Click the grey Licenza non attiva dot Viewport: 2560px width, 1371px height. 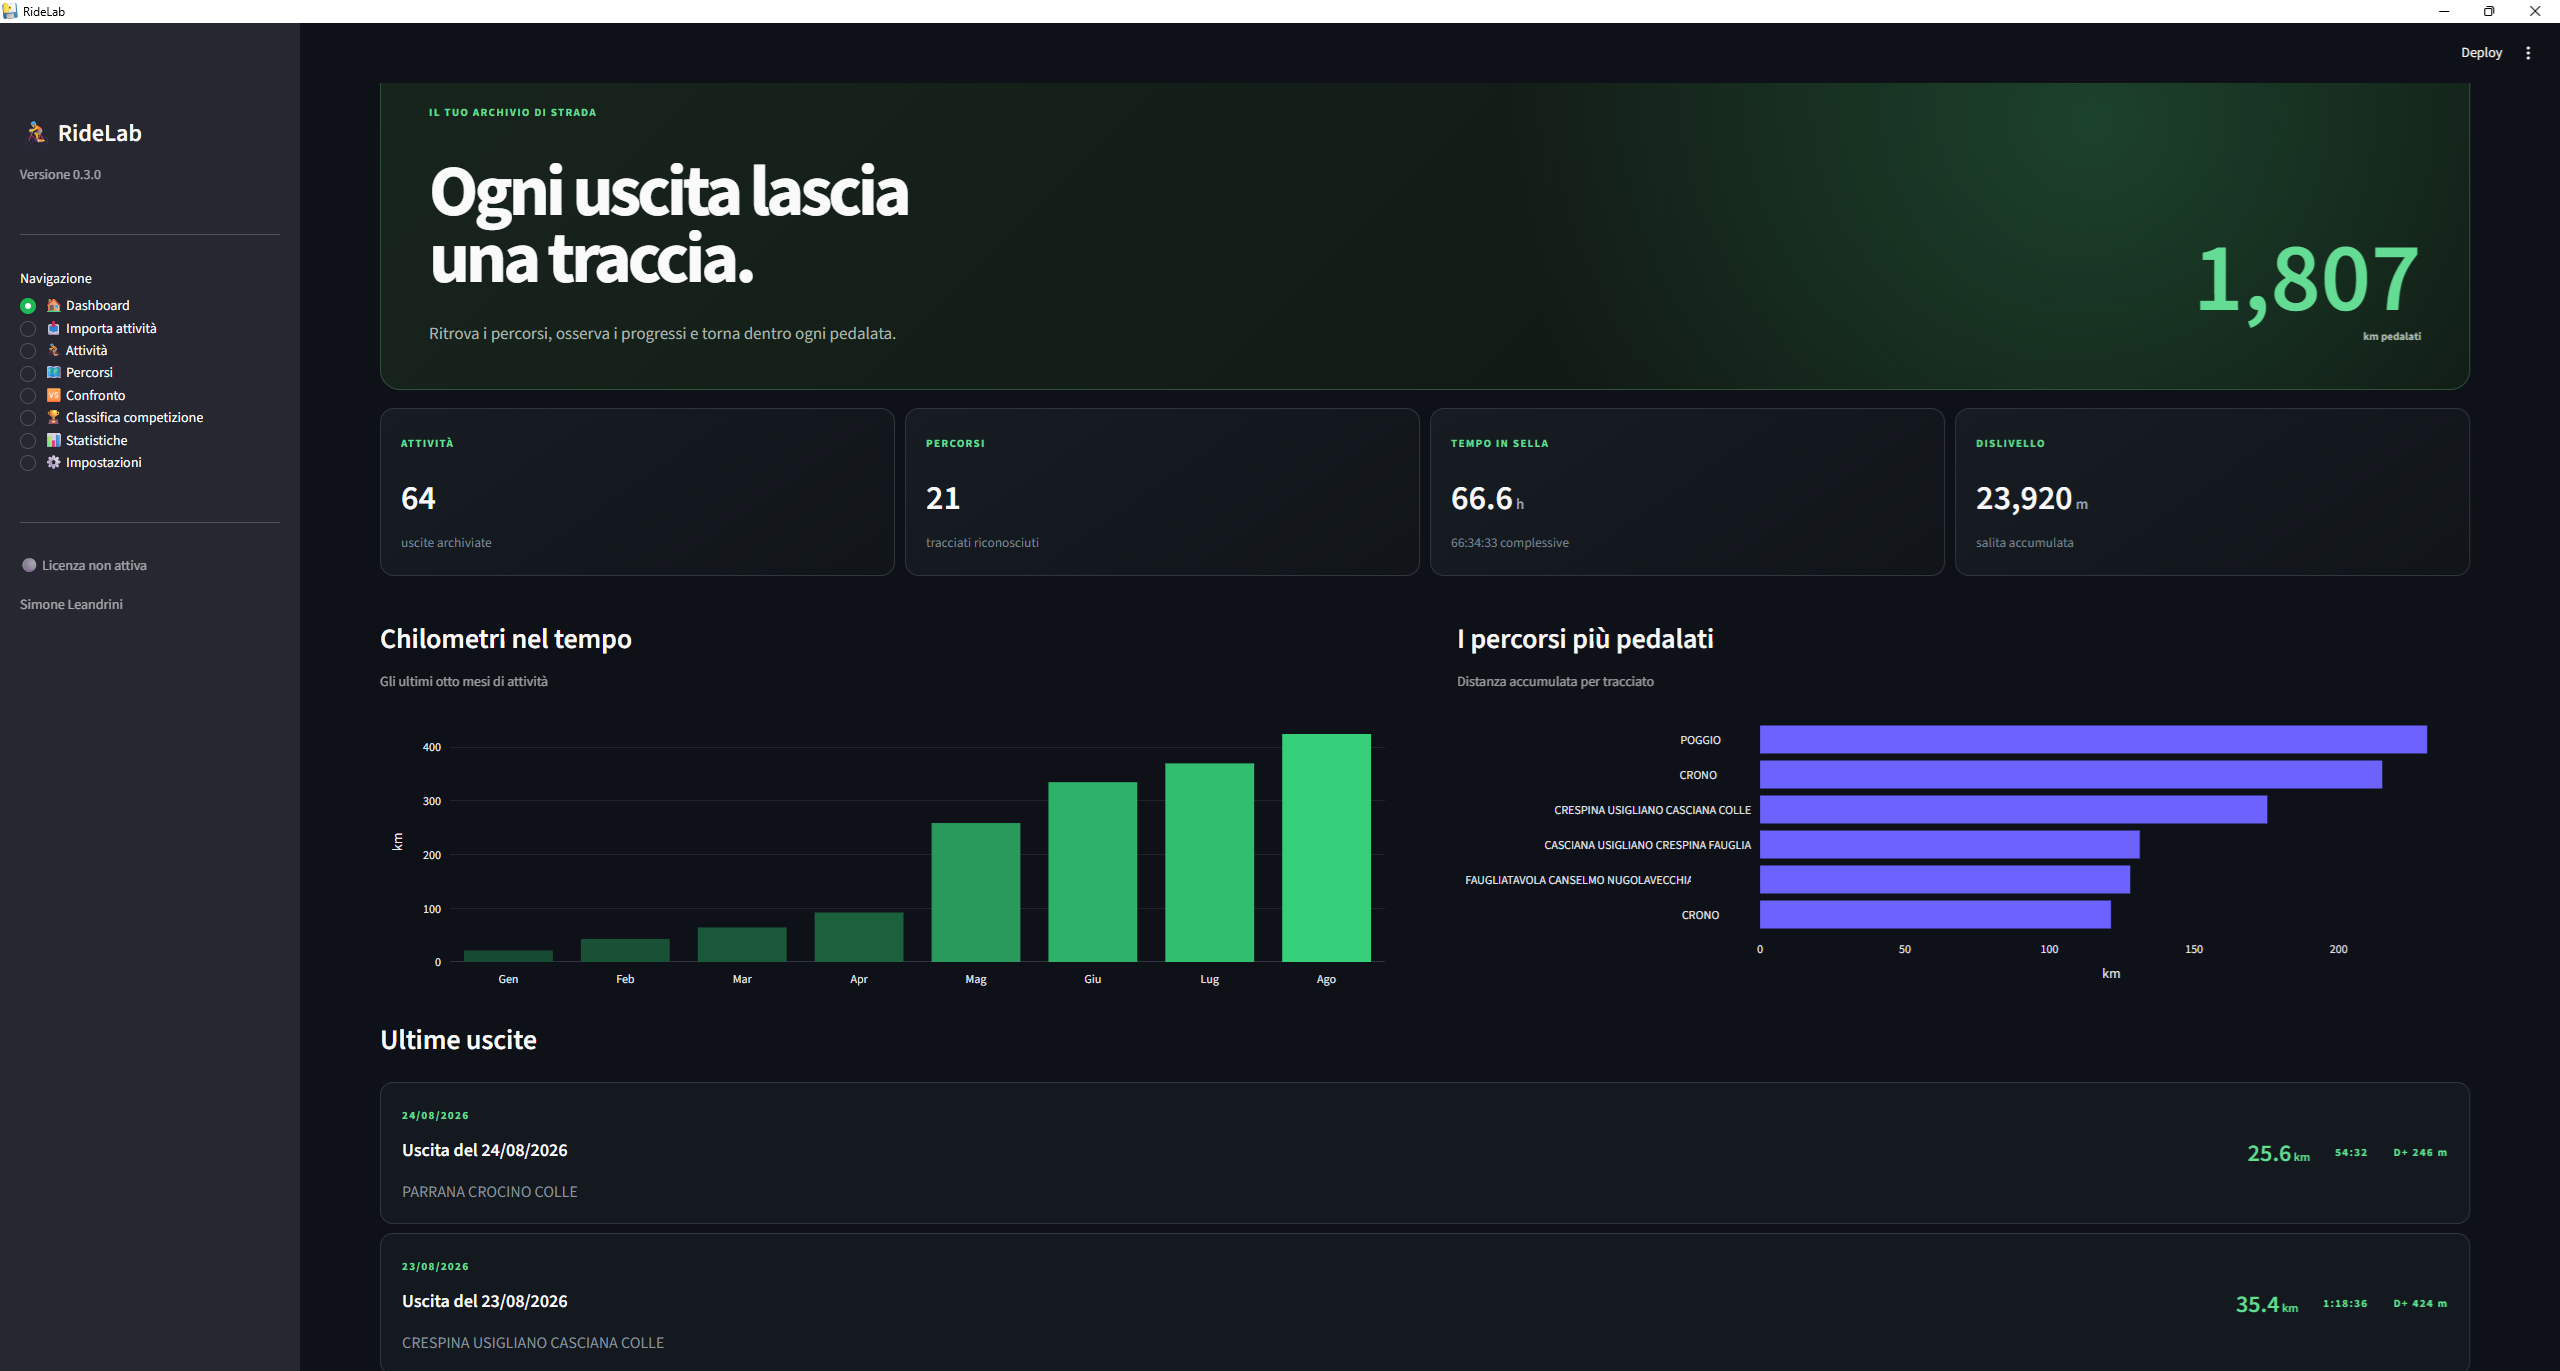point(29,566)
